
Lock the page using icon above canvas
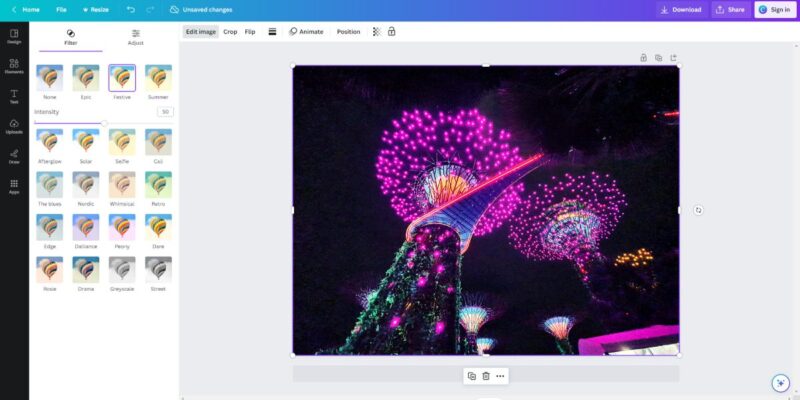pyautogui.click(x=643, y=58)
